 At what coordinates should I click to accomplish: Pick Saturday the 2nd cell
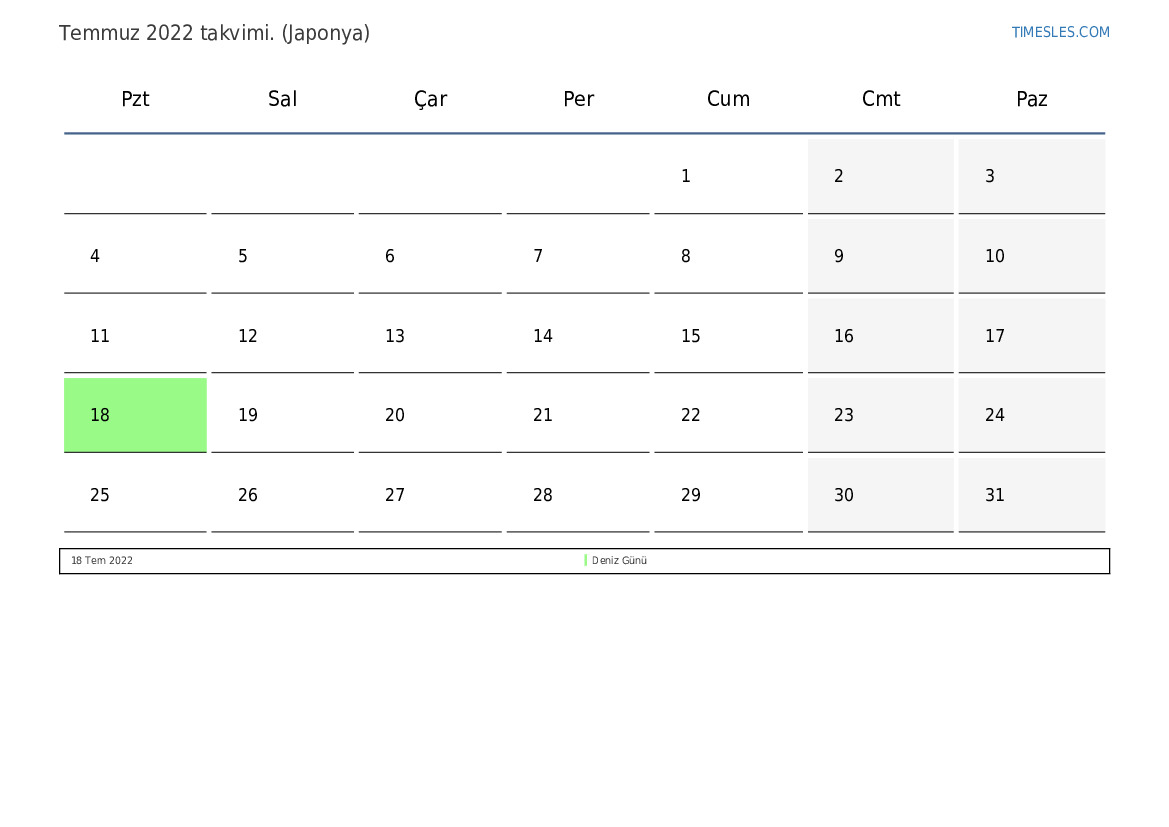[880, 176]
